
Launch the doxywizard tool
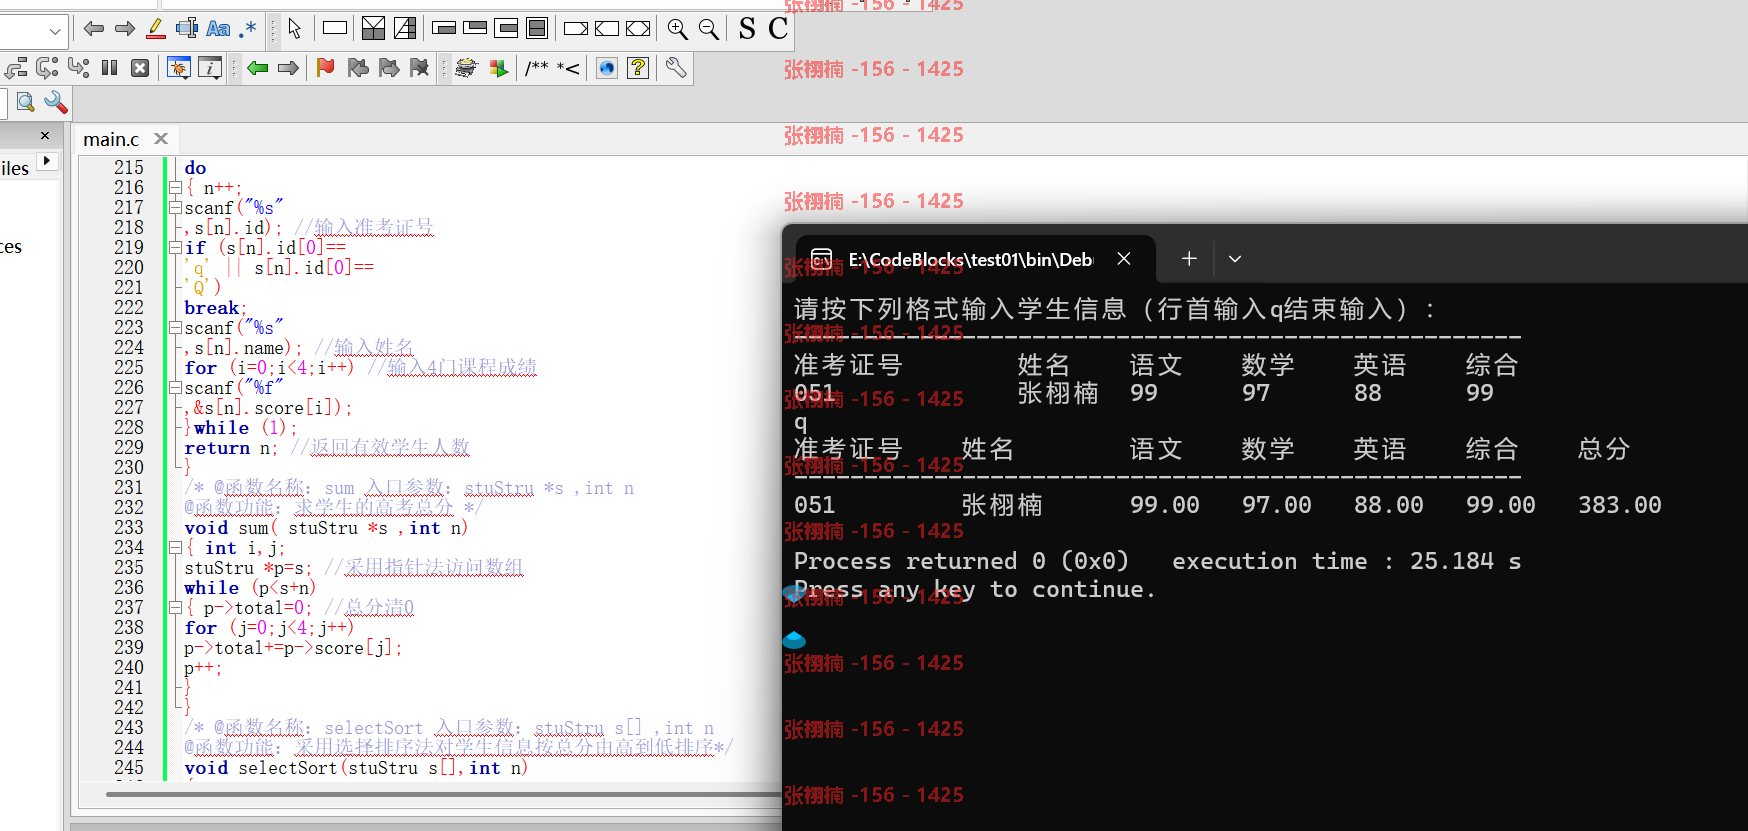pyautogui.click(x=466, y=68)
